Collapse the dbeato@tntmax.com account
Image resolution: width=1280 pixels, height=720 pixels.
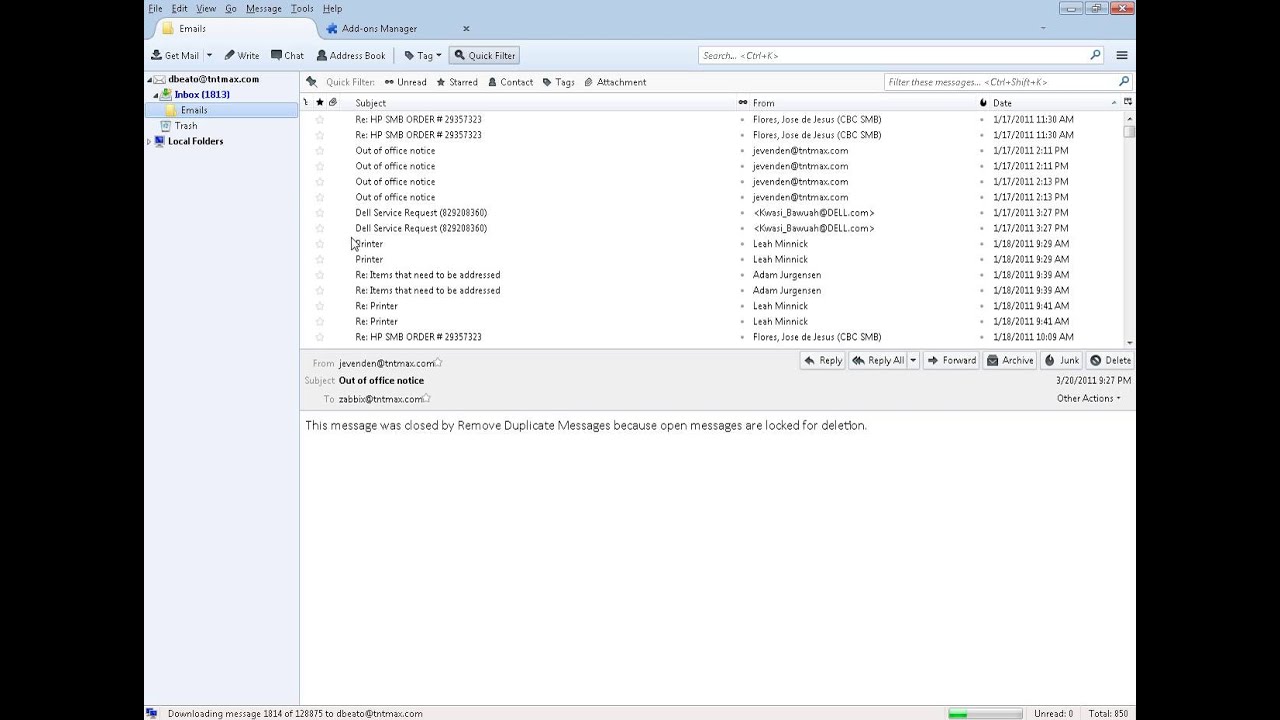tap(150, 79)
